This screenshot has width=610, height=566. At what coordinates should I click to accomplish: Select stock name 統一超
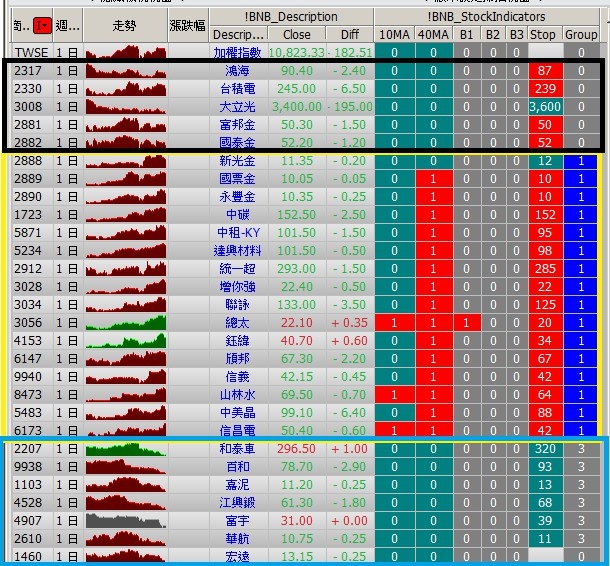point(237,268)
